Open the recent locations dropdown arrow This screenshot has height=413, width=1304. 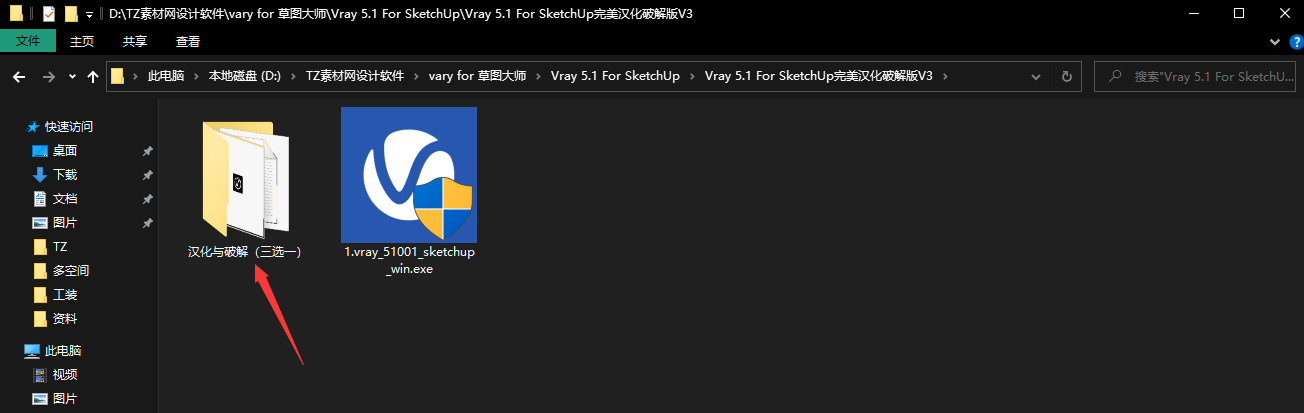(72, 77)
